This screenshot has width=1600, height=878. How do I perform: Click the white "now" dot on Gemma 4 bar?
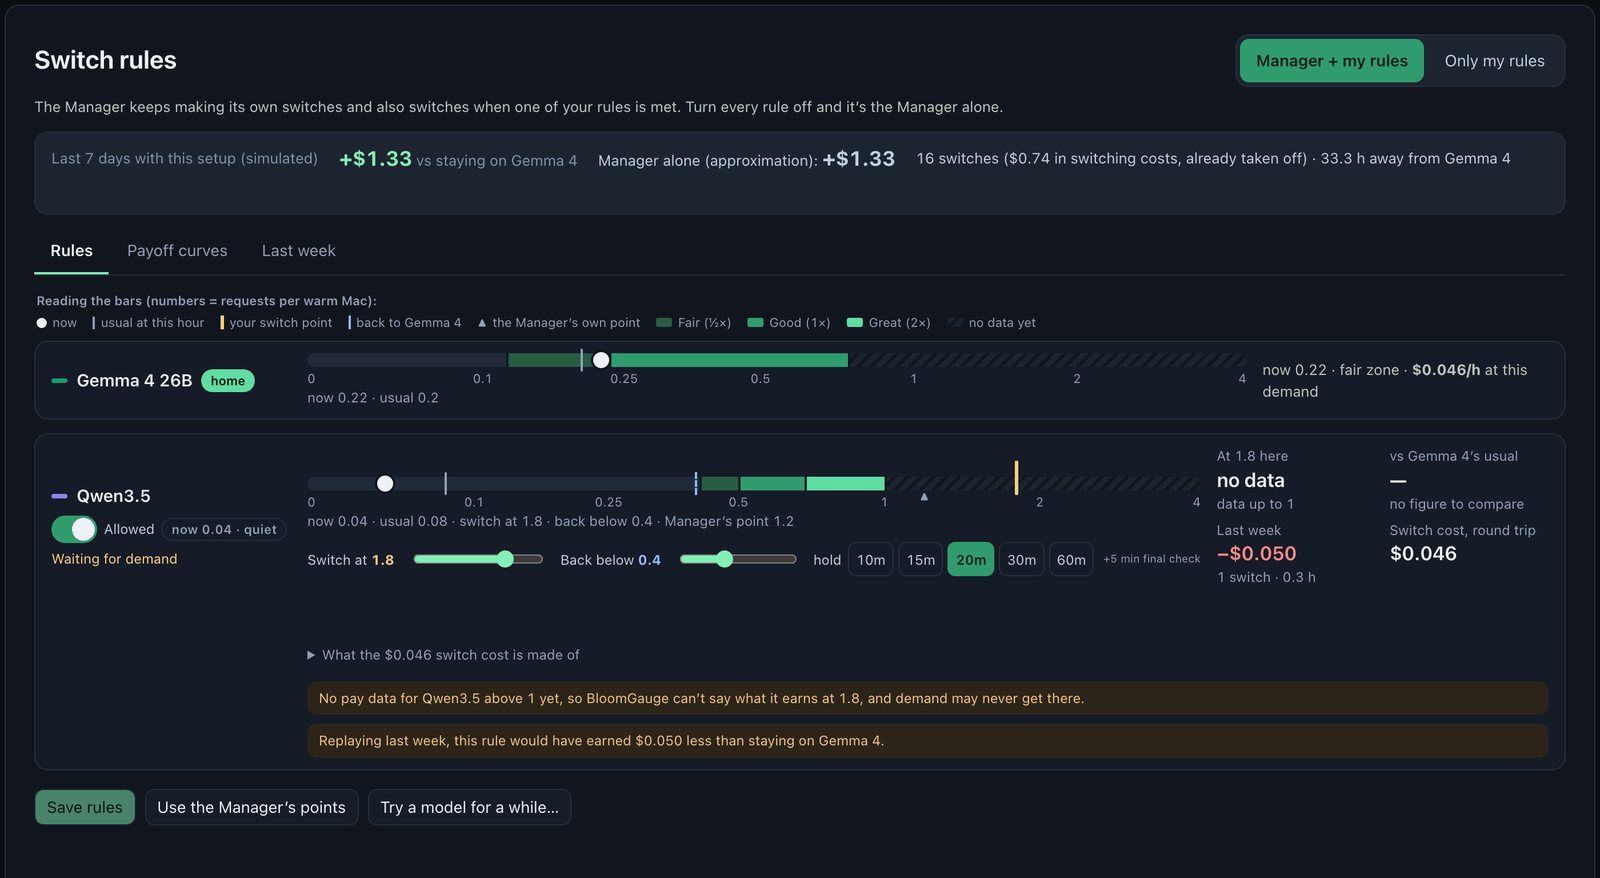601,360
